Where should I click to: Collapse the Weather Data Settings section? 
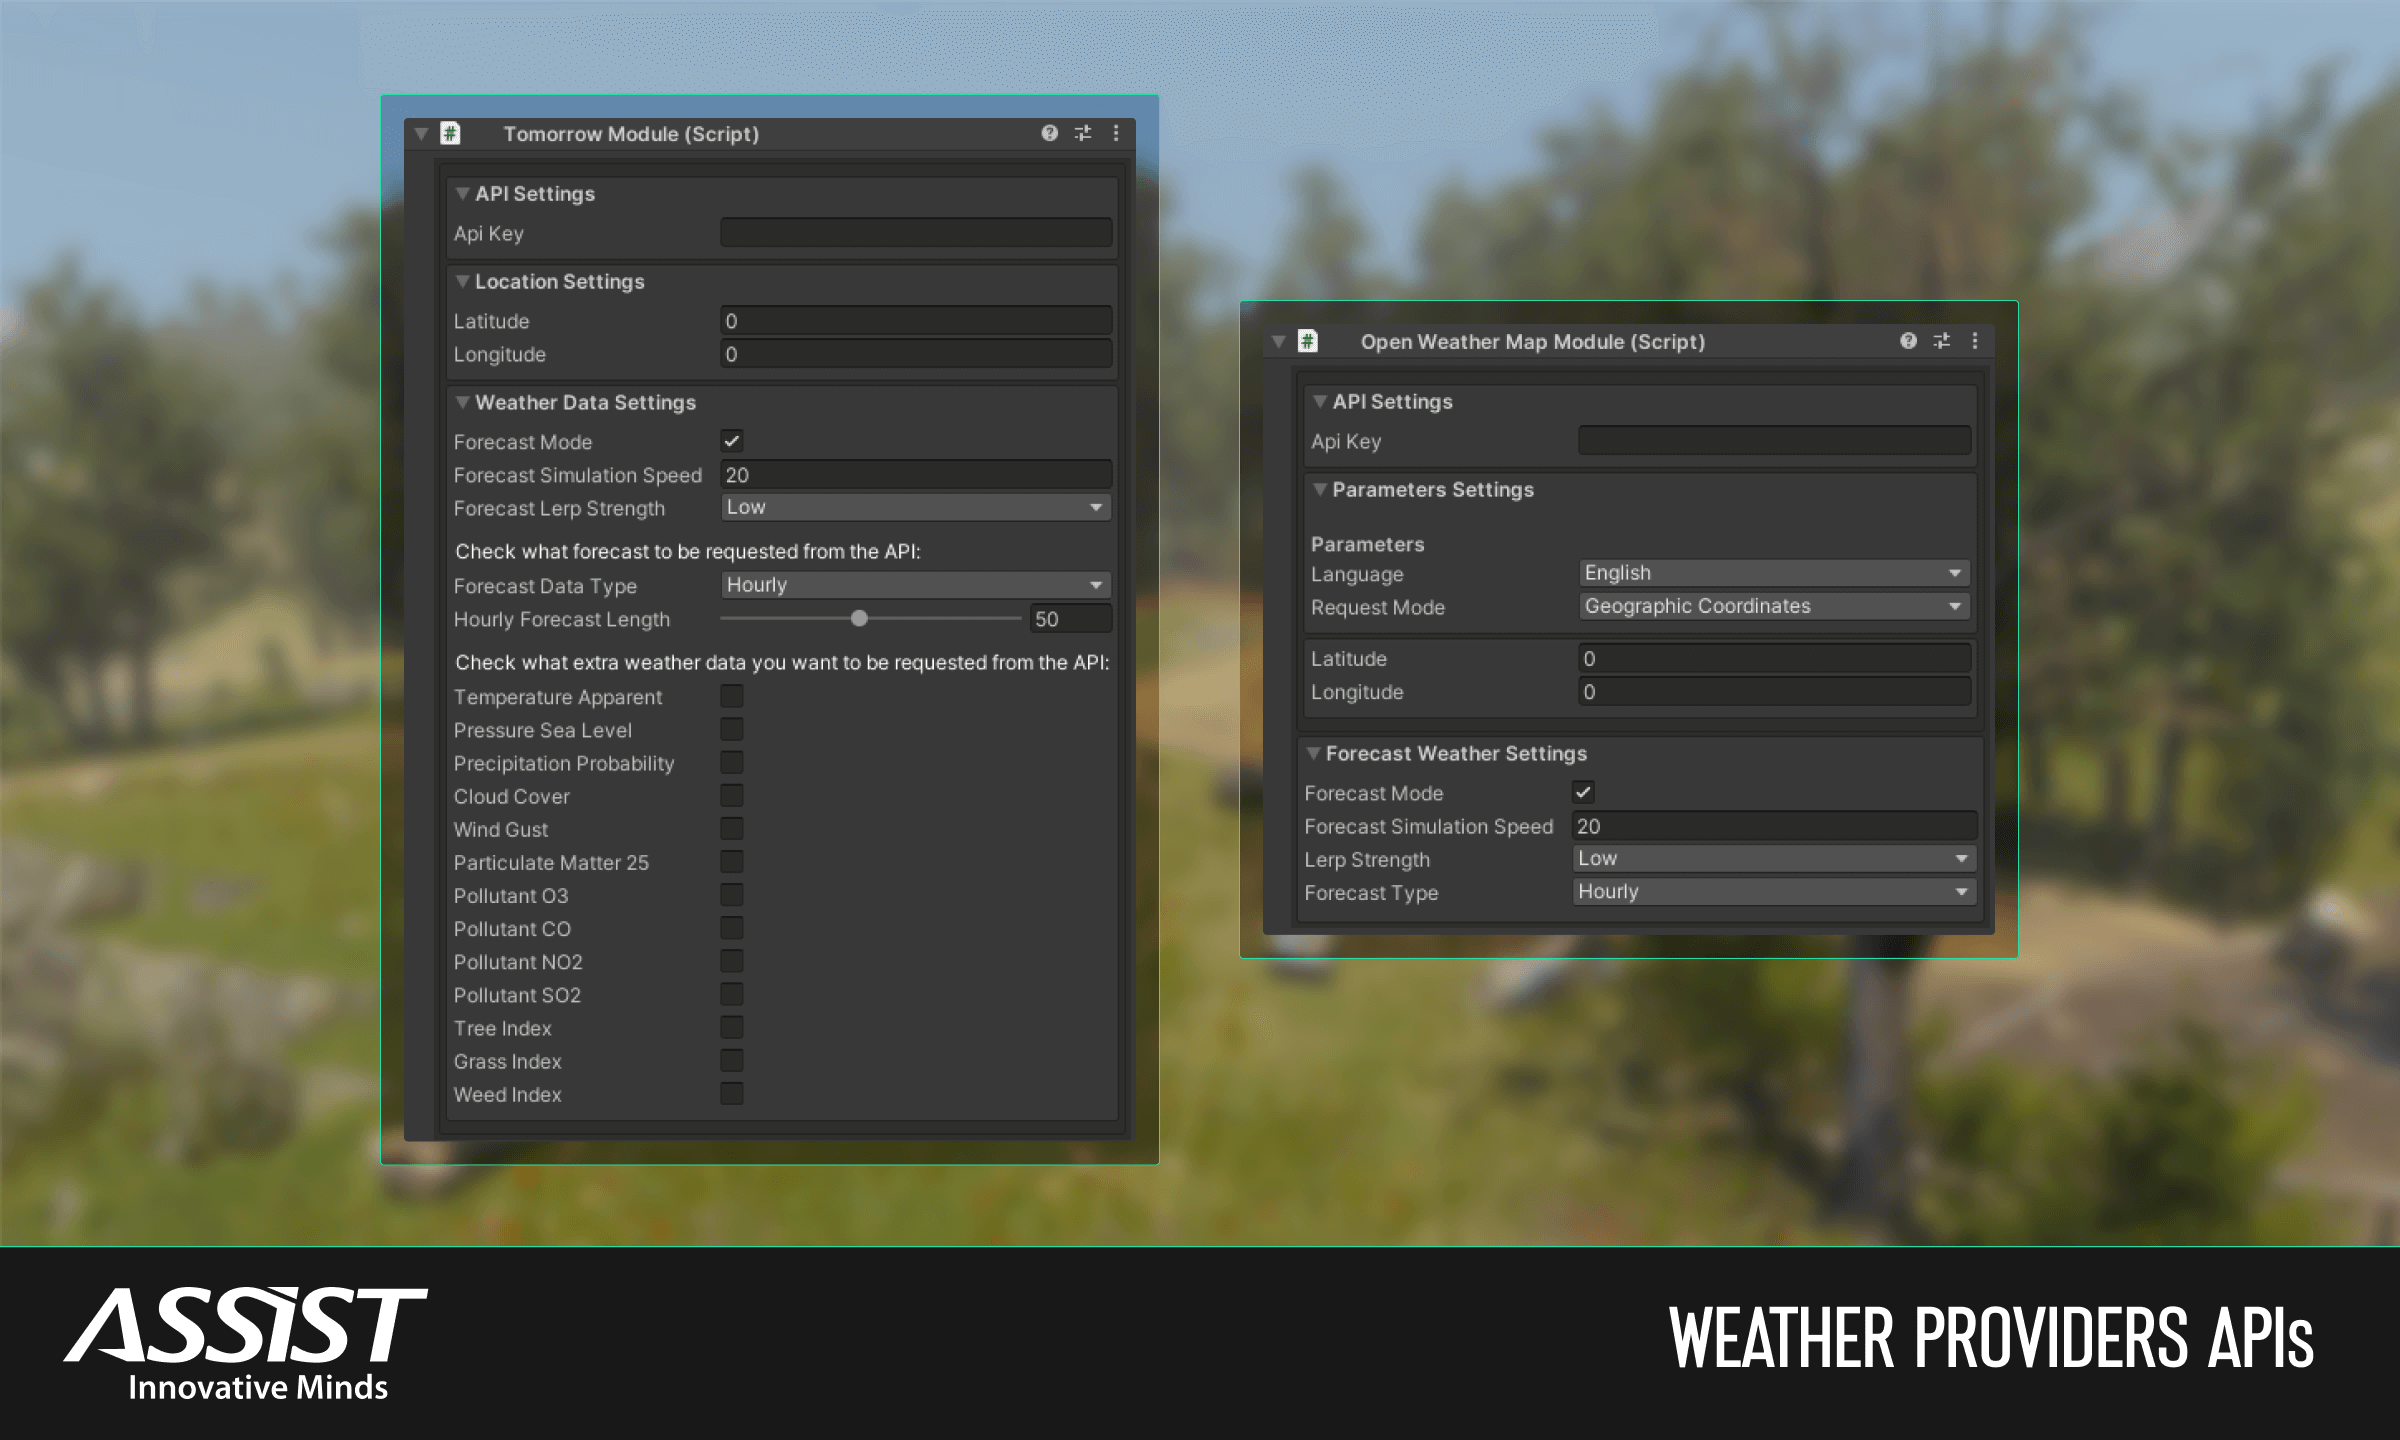pos(462,402)
